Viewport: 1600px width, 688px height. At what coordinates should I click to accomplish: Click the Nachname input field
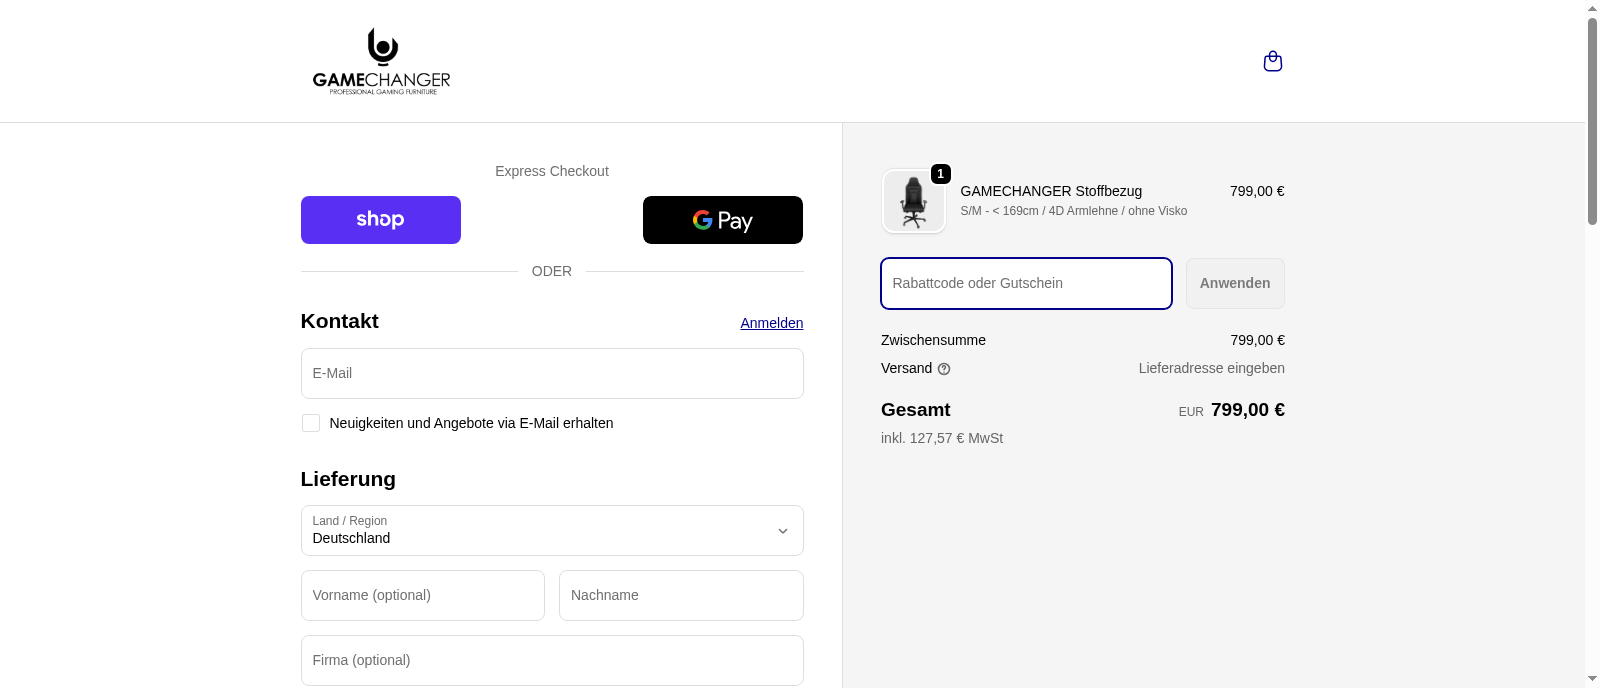coord(680,595)
